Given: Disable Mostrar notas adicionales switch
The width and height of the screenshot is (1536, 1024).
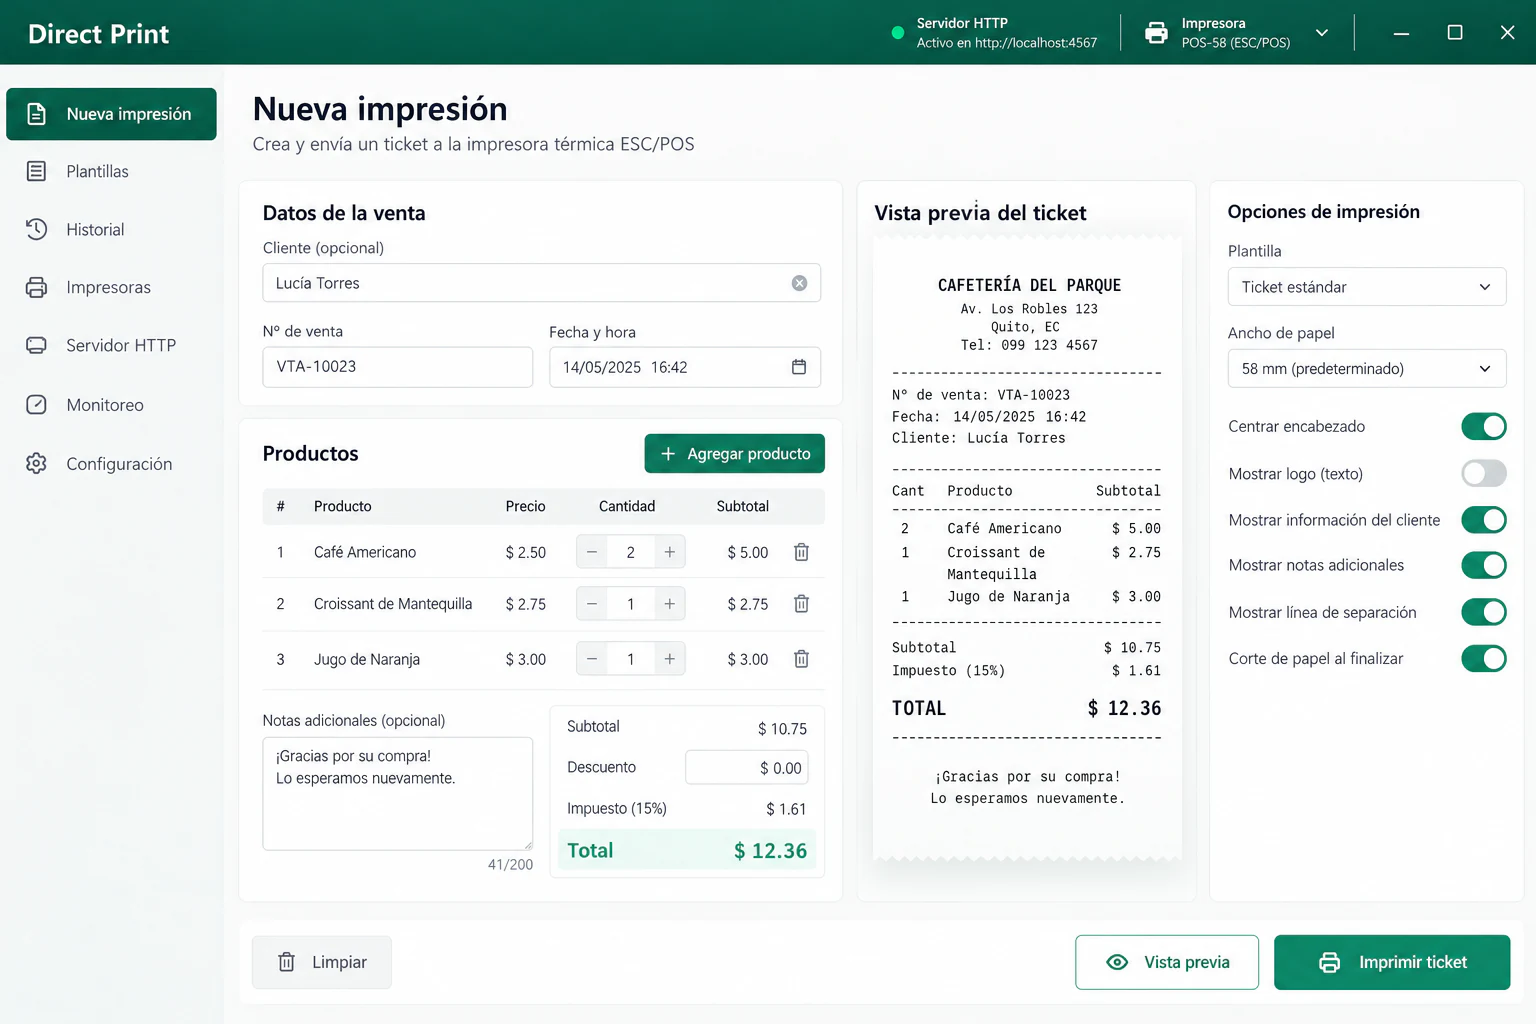Looking at the screenshot, I should pos(1483,565).
